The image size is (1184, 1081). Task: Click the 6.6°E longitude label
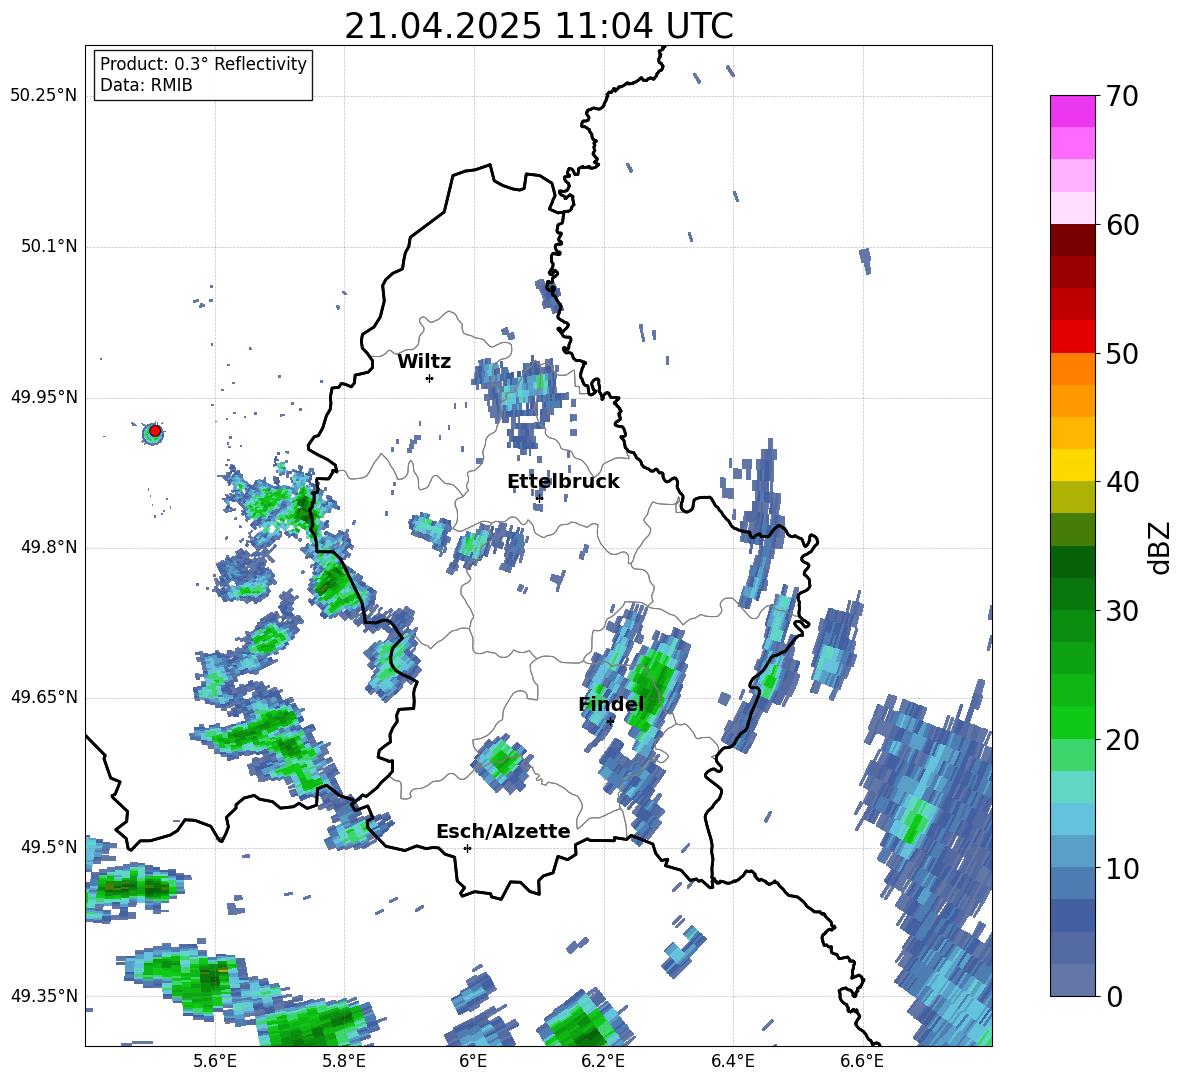click(862, 1061)
